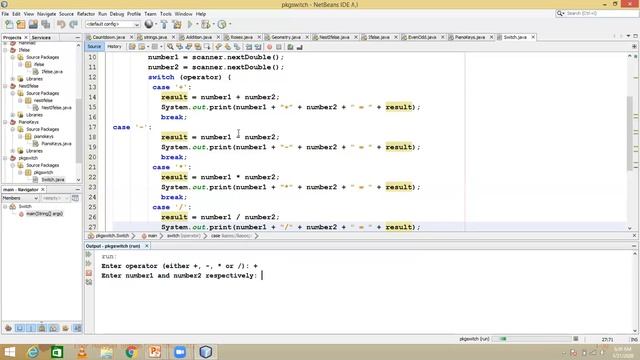Screen dimensions: 640x360
Task: Collapse the pkgswitch project node
Action: (x=6, y=158)
